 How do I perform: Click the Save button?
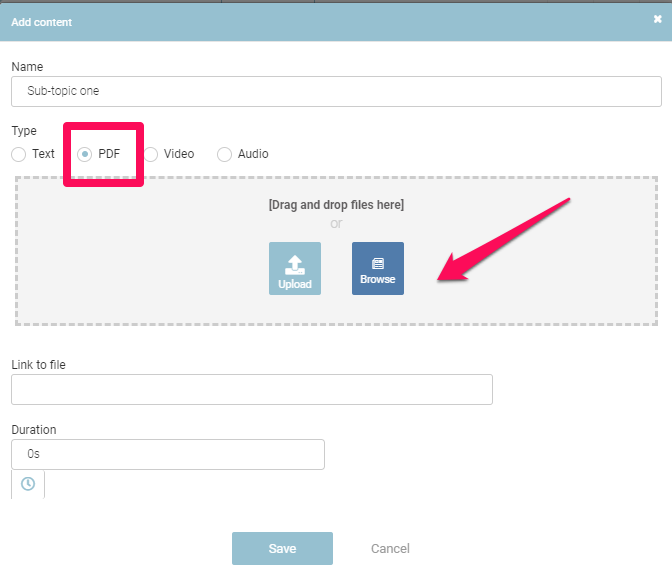coord(282,548)
